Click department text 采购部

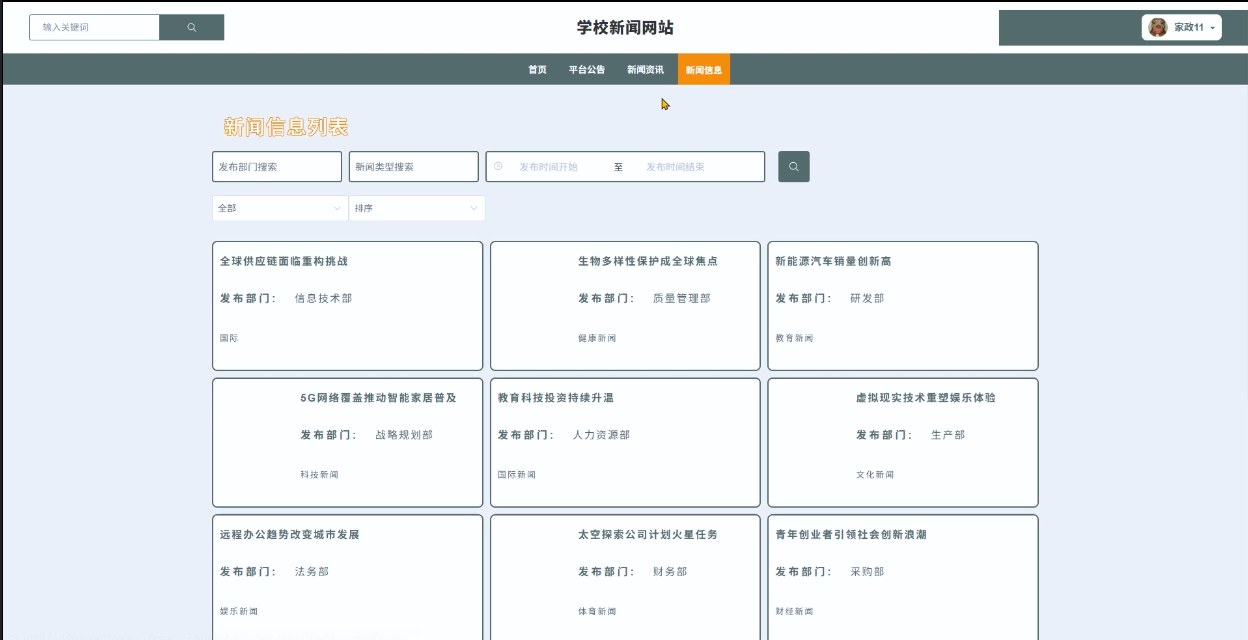pyautogui.click(x=867, y=572)
